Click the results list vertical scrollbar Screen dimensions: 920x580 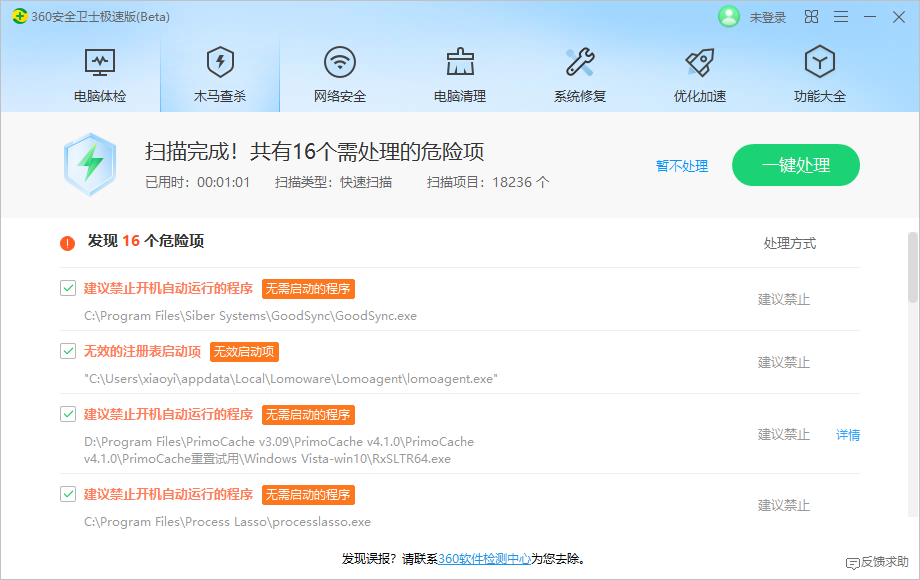(x=912, y=267)
